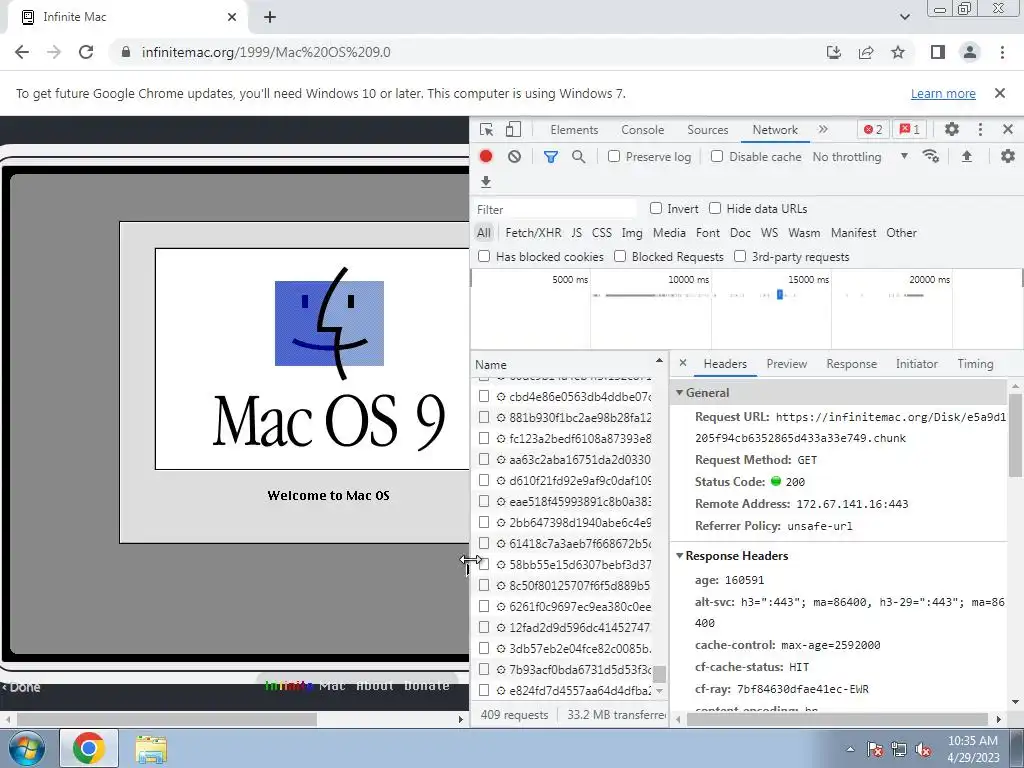Toggle the network filter funnel icon
The height and width of the screenshot is (768, 1024).
pos(551,157)
